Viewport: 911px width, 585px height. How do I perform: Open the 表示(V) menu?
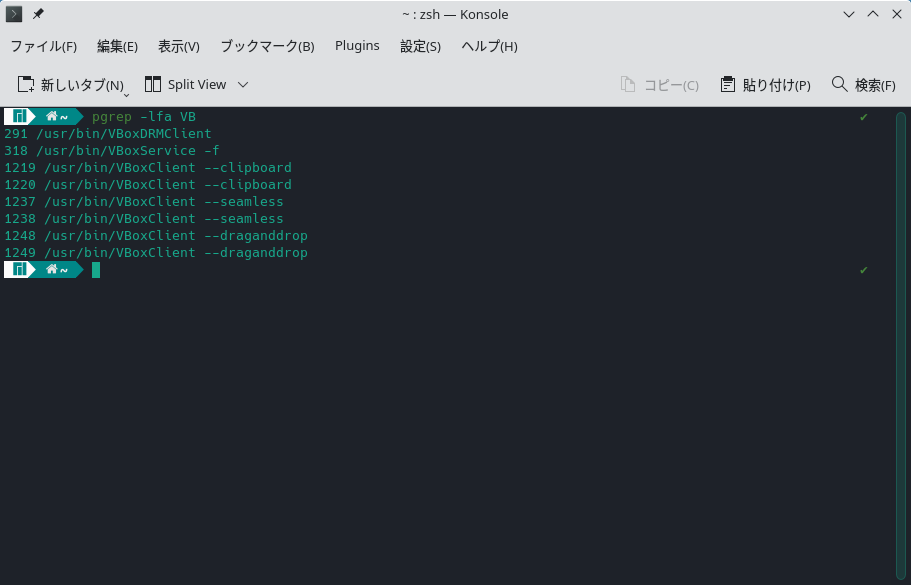click(x=179, y=46)
